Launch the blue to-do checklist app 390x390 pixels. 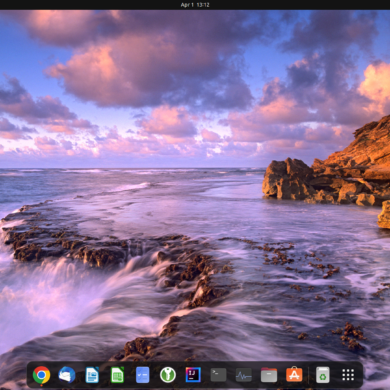(x=143, y=375)
